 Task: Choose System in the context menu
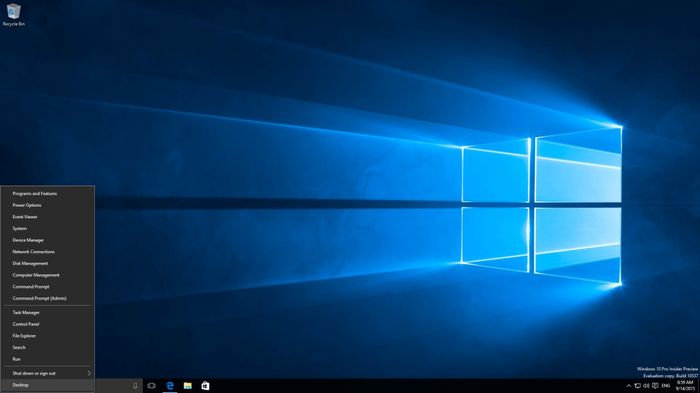click(x=48, y=229)
